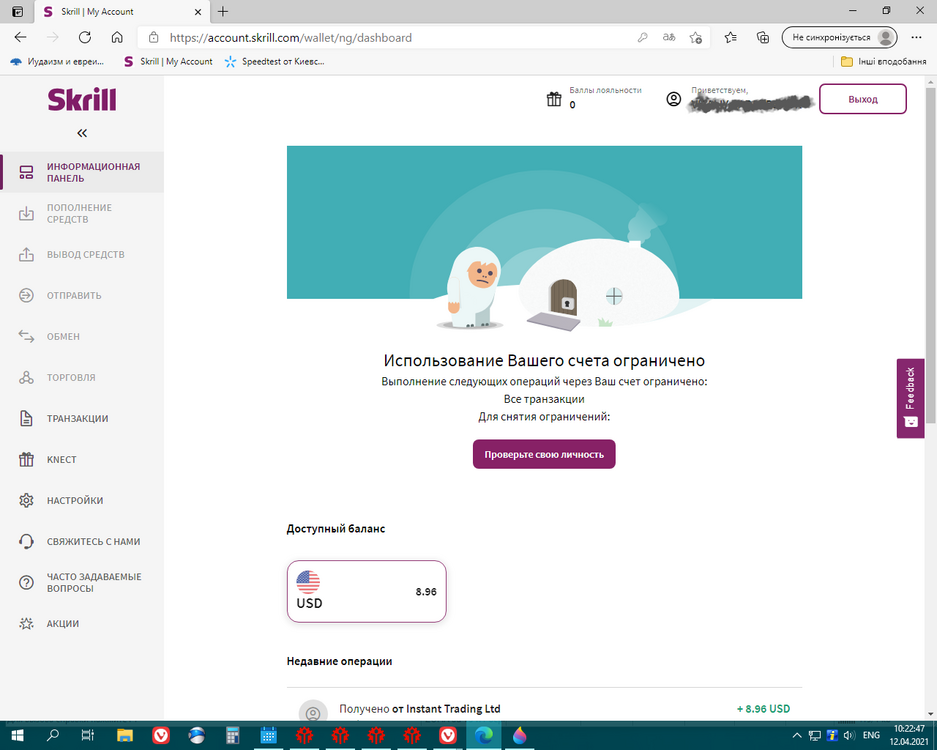Click the Транзакции document icon
Viewport: 937px width, 750px height.
[x=26, y=418]
